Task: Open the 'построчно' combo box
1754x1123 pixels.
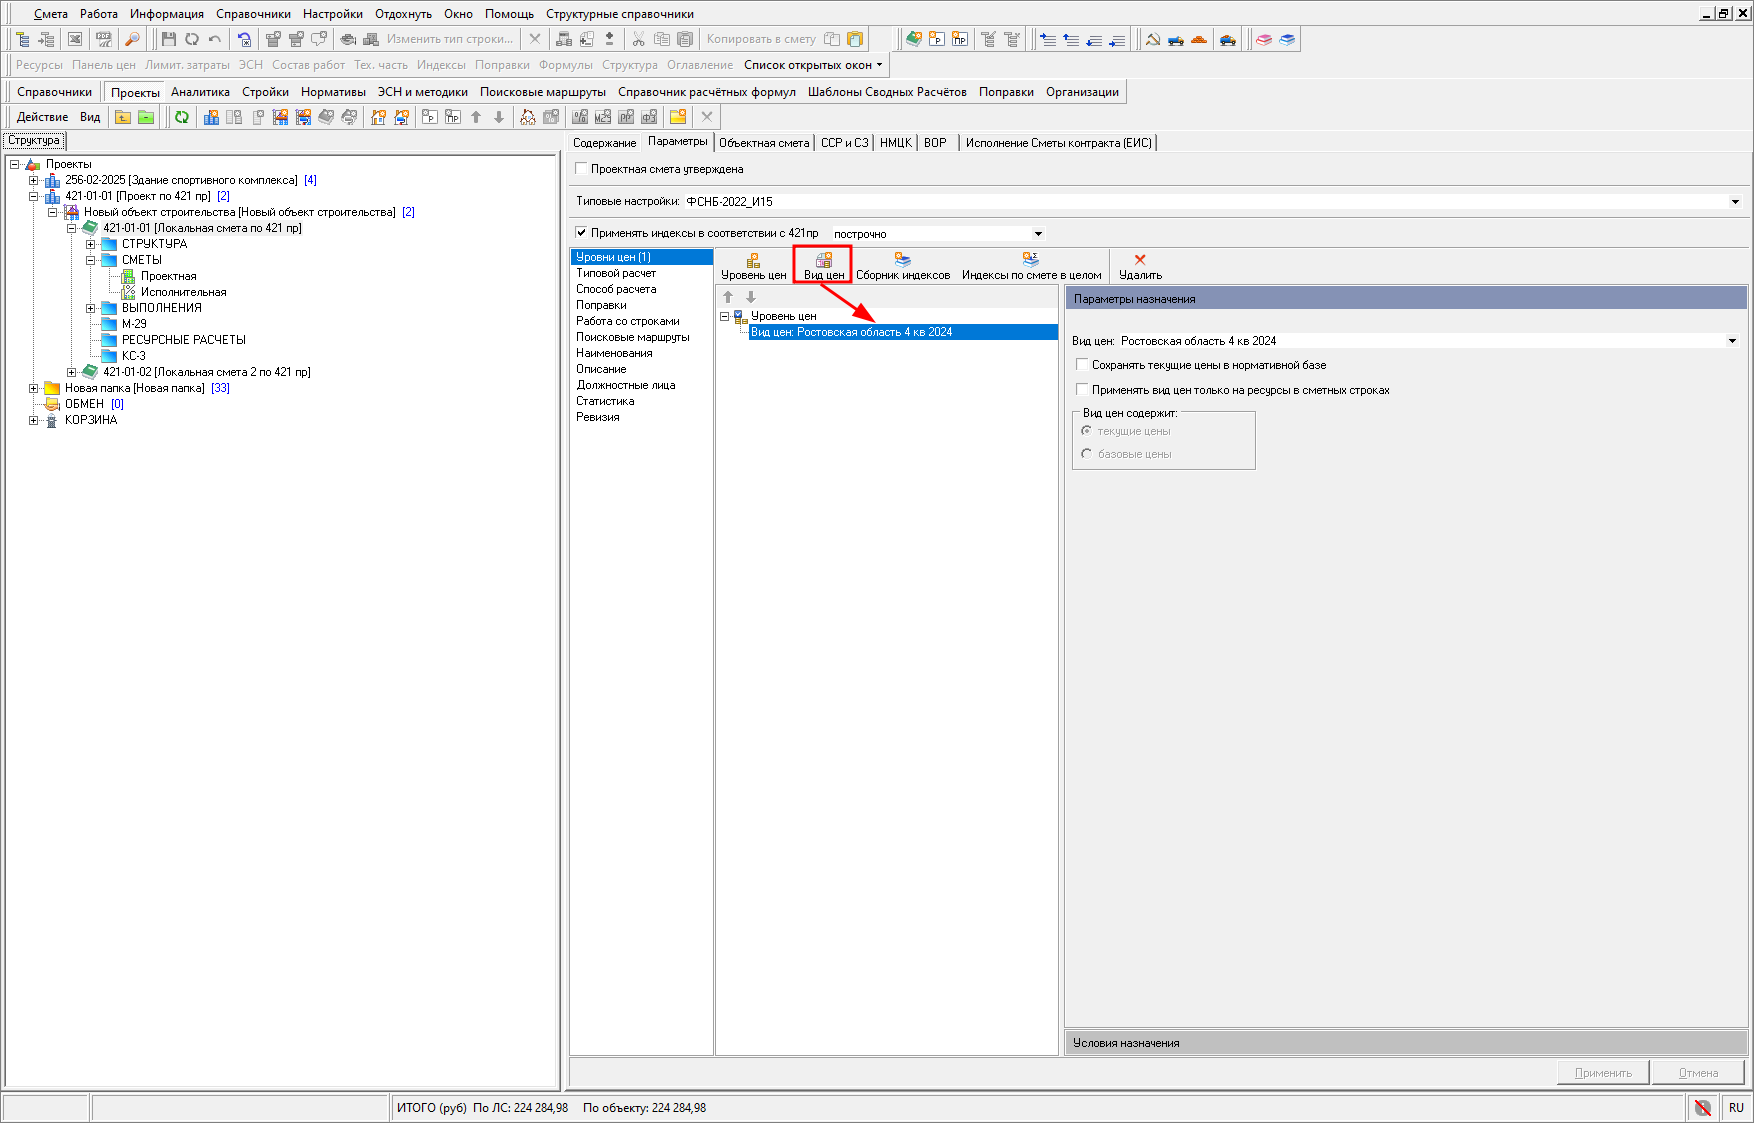Action: 1038,234
